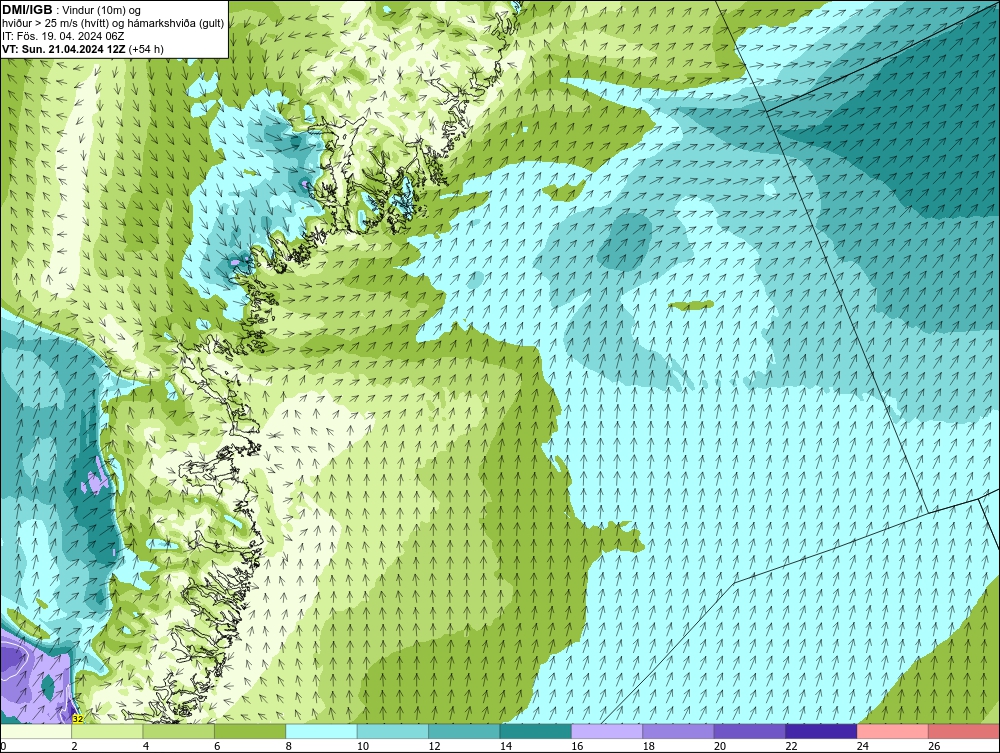
Task: Click the '2' legend scale value
Action: click(75, 746)
